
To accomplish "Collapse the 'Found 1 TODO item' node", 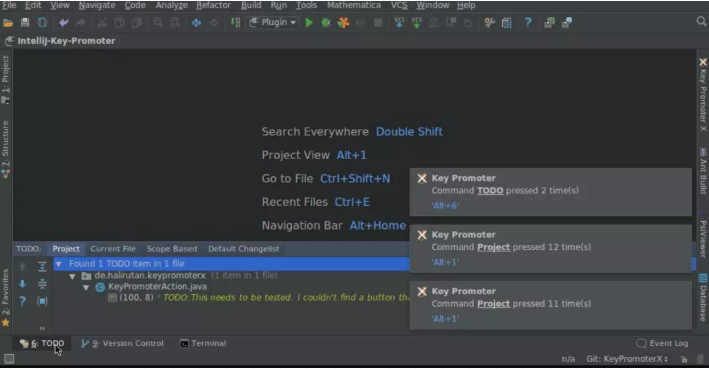I will tap(59, 264).
